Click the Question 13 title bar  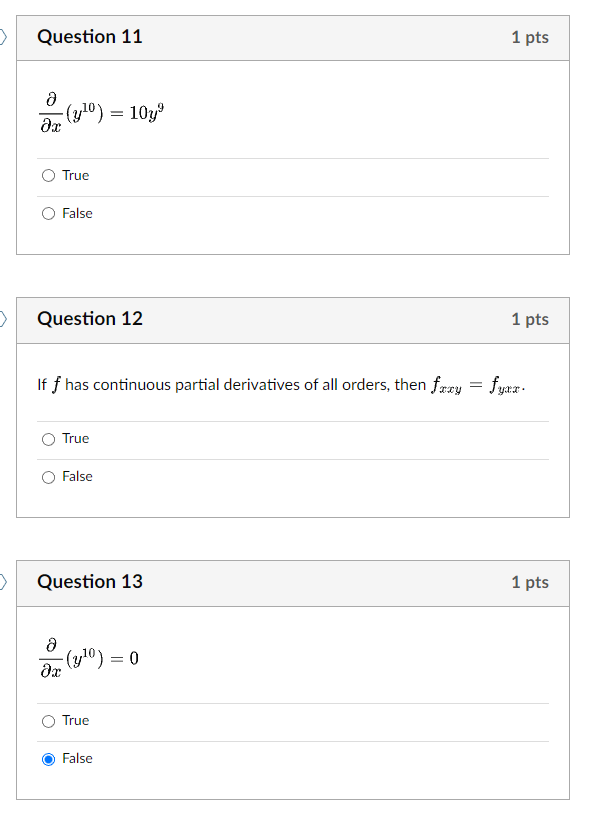point(89,583)
